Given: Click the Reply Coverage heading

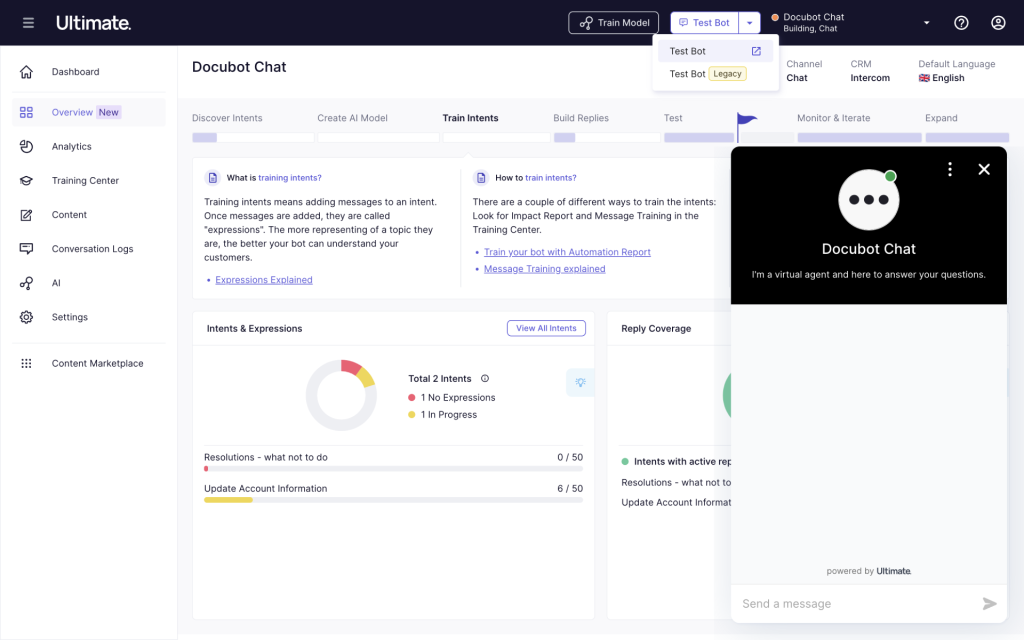Looking at the screenshot, I should pyautogui.click(x=656, y=328).
